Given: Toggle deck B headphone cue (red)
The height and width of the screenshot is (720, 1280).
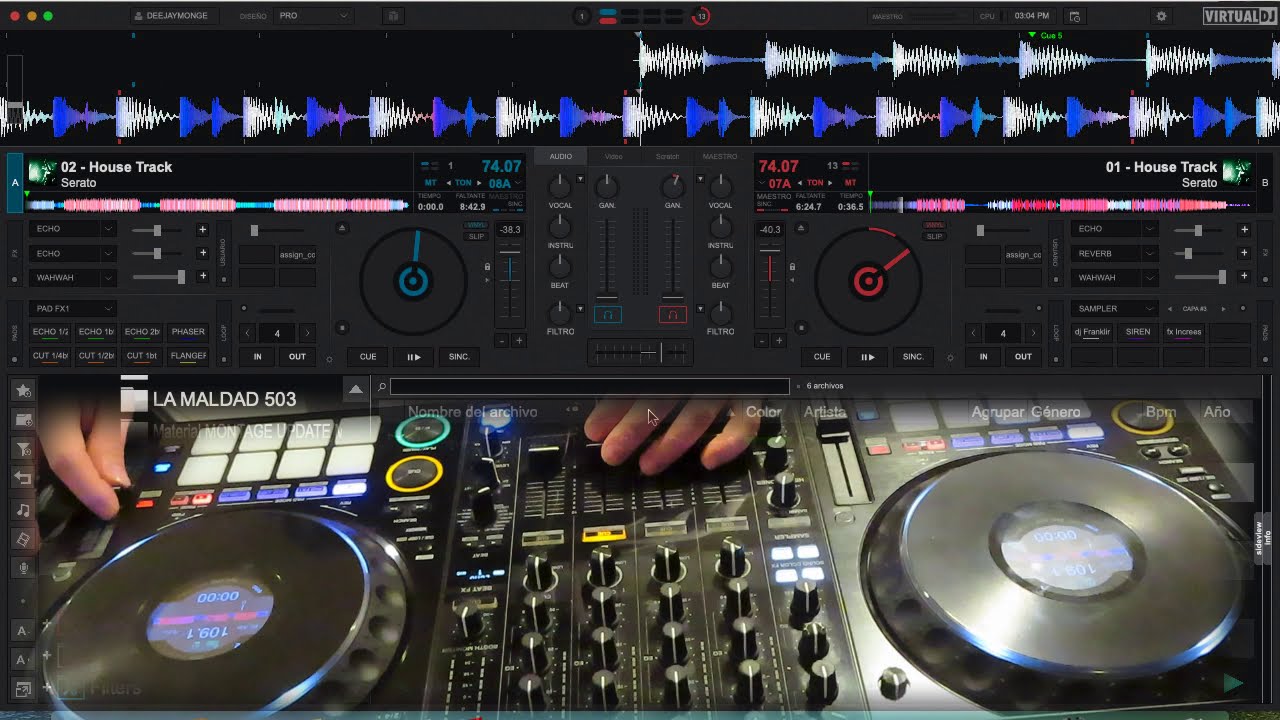Looking at the screenshot, I should pos(672,315).
